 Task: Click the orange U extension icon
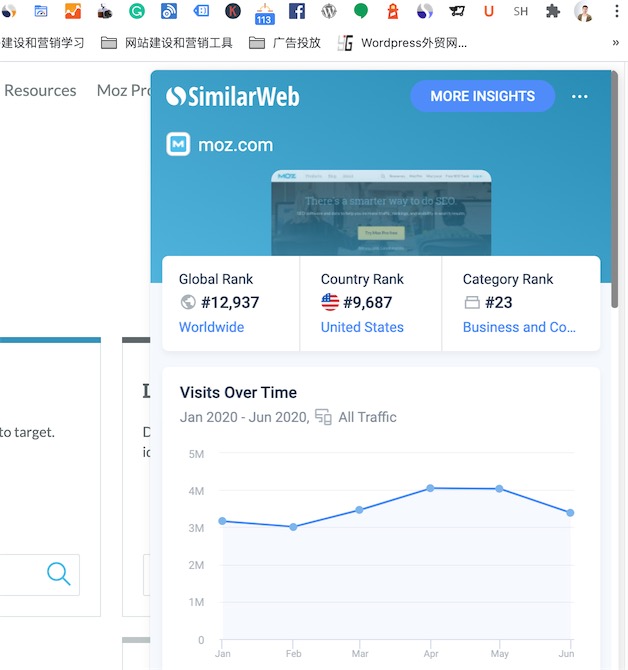(489, 11)
